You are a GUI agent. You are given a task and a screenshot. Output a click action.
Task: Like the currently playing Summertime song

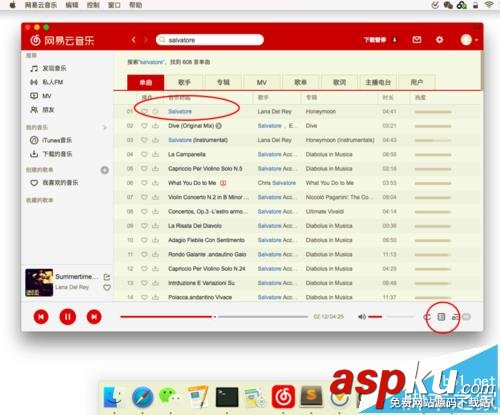pyautogui.click(x=107, y=287)
